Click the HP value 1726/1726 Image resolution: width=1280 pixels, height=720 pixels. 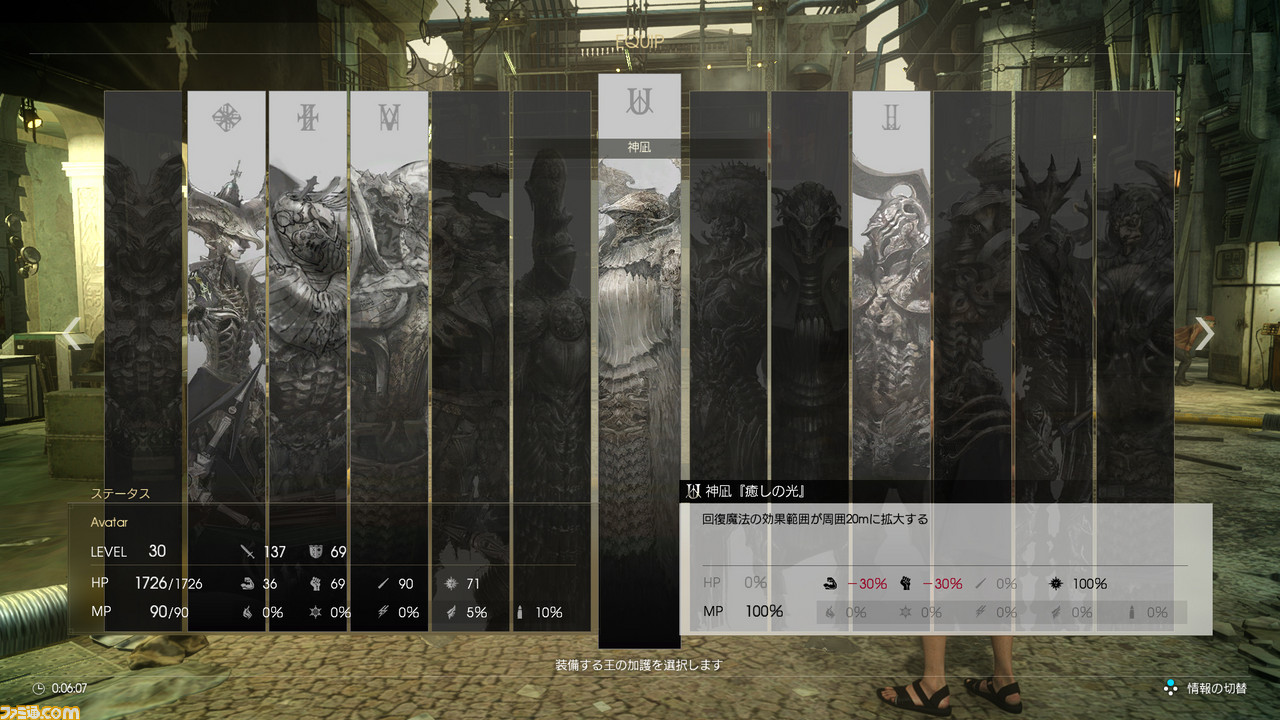click(169, 583)
